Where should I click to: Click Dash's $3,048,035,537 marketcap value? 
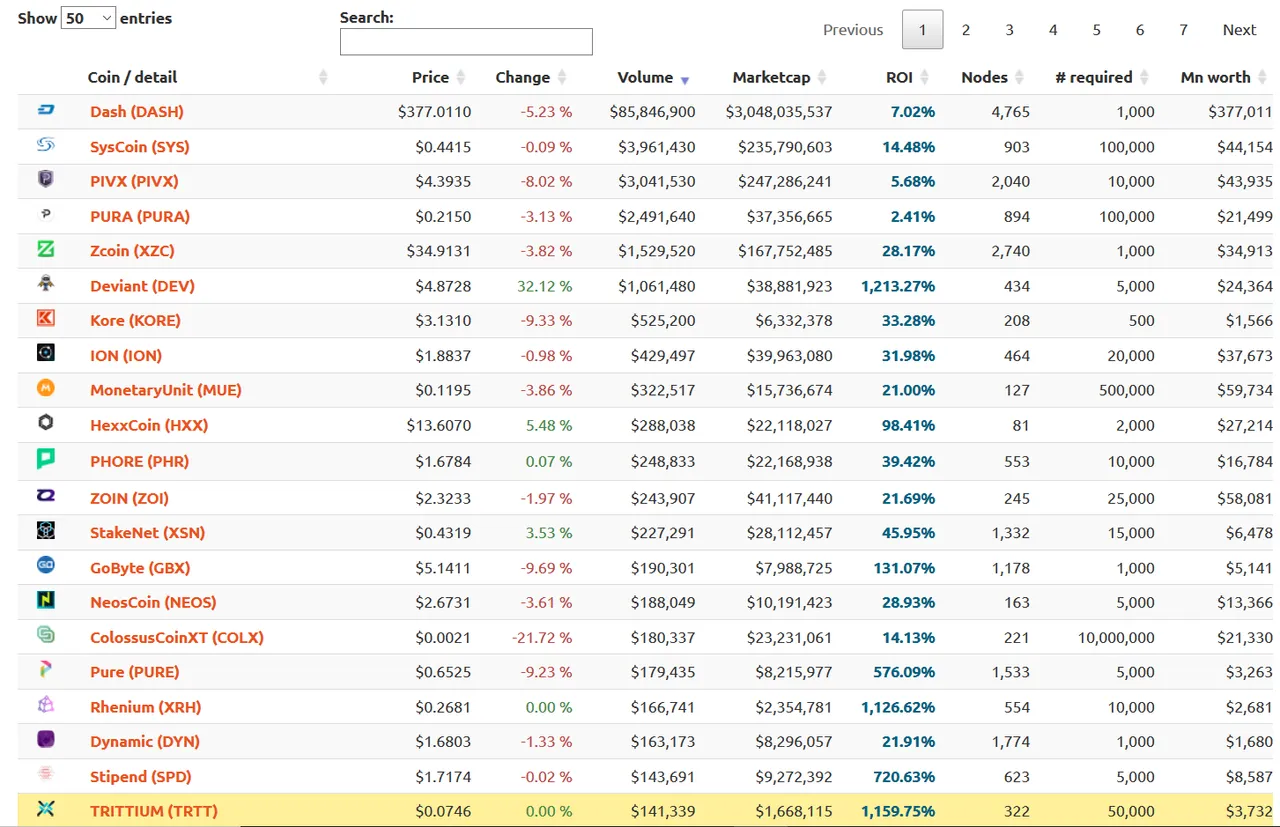tap(779, 111)
